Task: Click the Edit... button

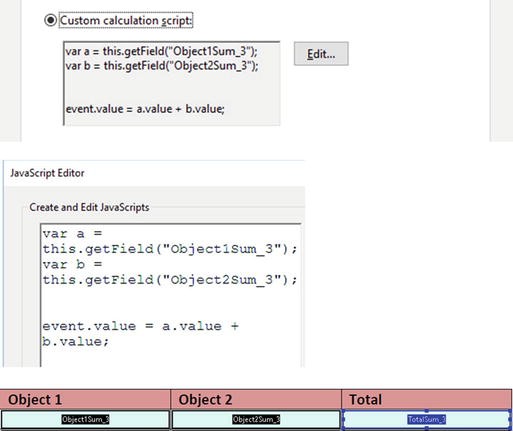Action: coord(321,54)
